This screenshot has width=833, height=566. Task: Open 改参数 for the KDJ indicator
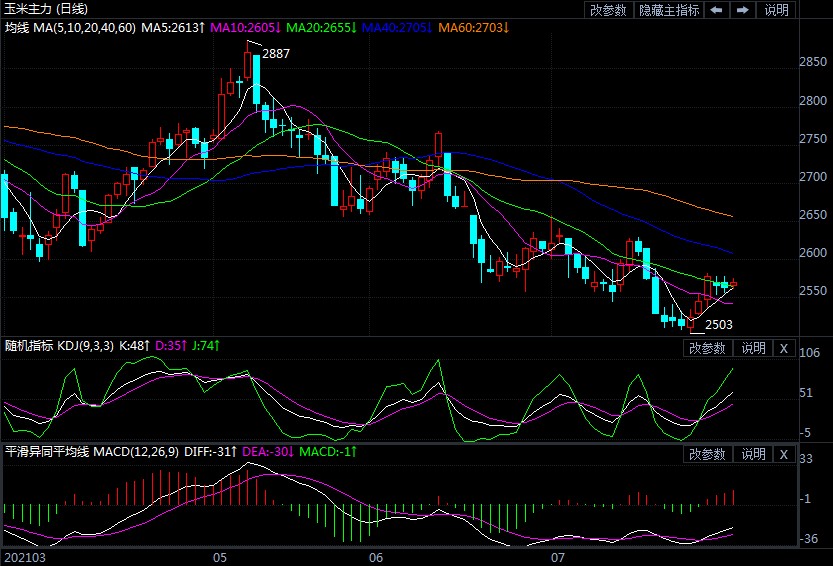708,348
